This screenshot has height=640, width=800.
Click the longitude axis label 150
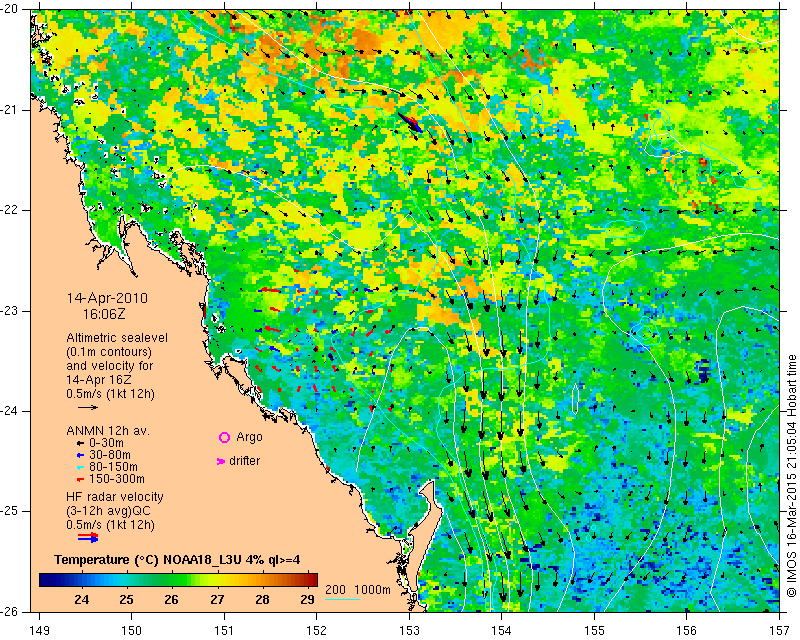pyautogui.click(x=132, y=631)
